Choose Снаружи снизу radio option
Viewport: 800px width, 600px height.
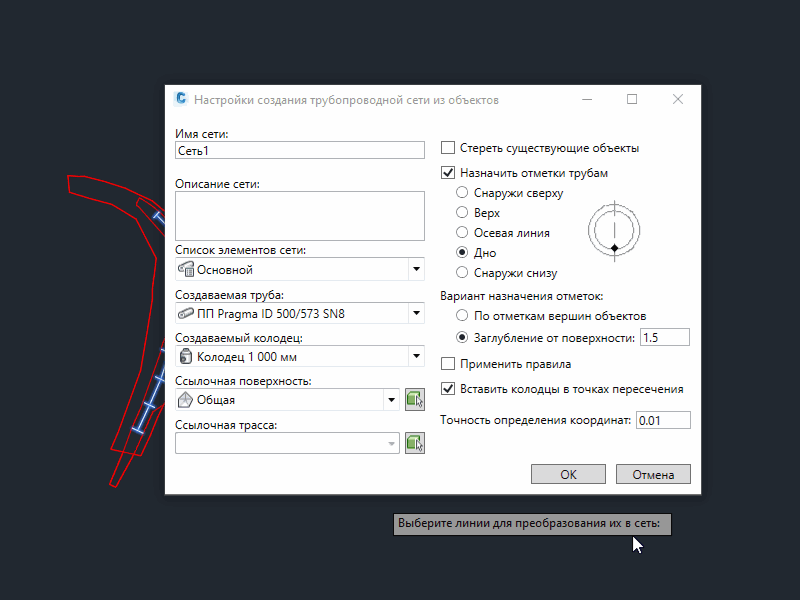click(462, 272)
